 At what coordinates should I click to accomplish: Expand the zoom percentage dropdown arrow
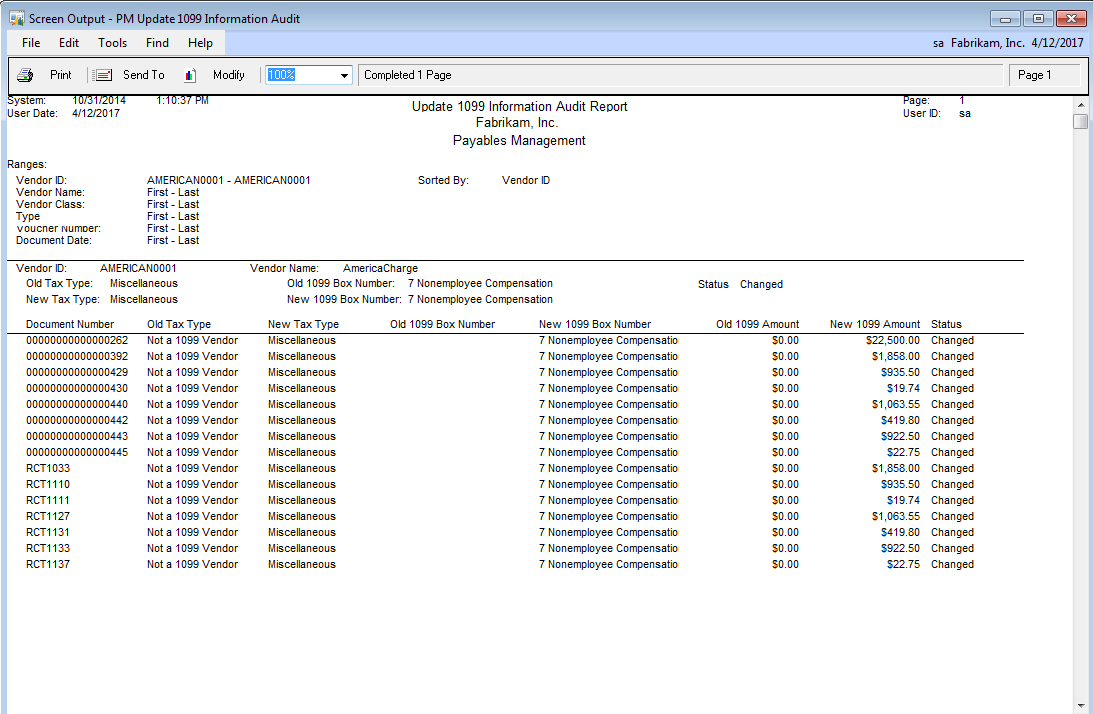click(x=344, y=75)
